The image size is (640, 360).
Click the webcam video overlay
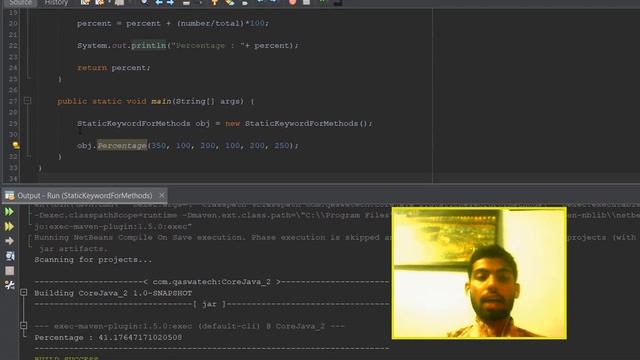[479, 273]
